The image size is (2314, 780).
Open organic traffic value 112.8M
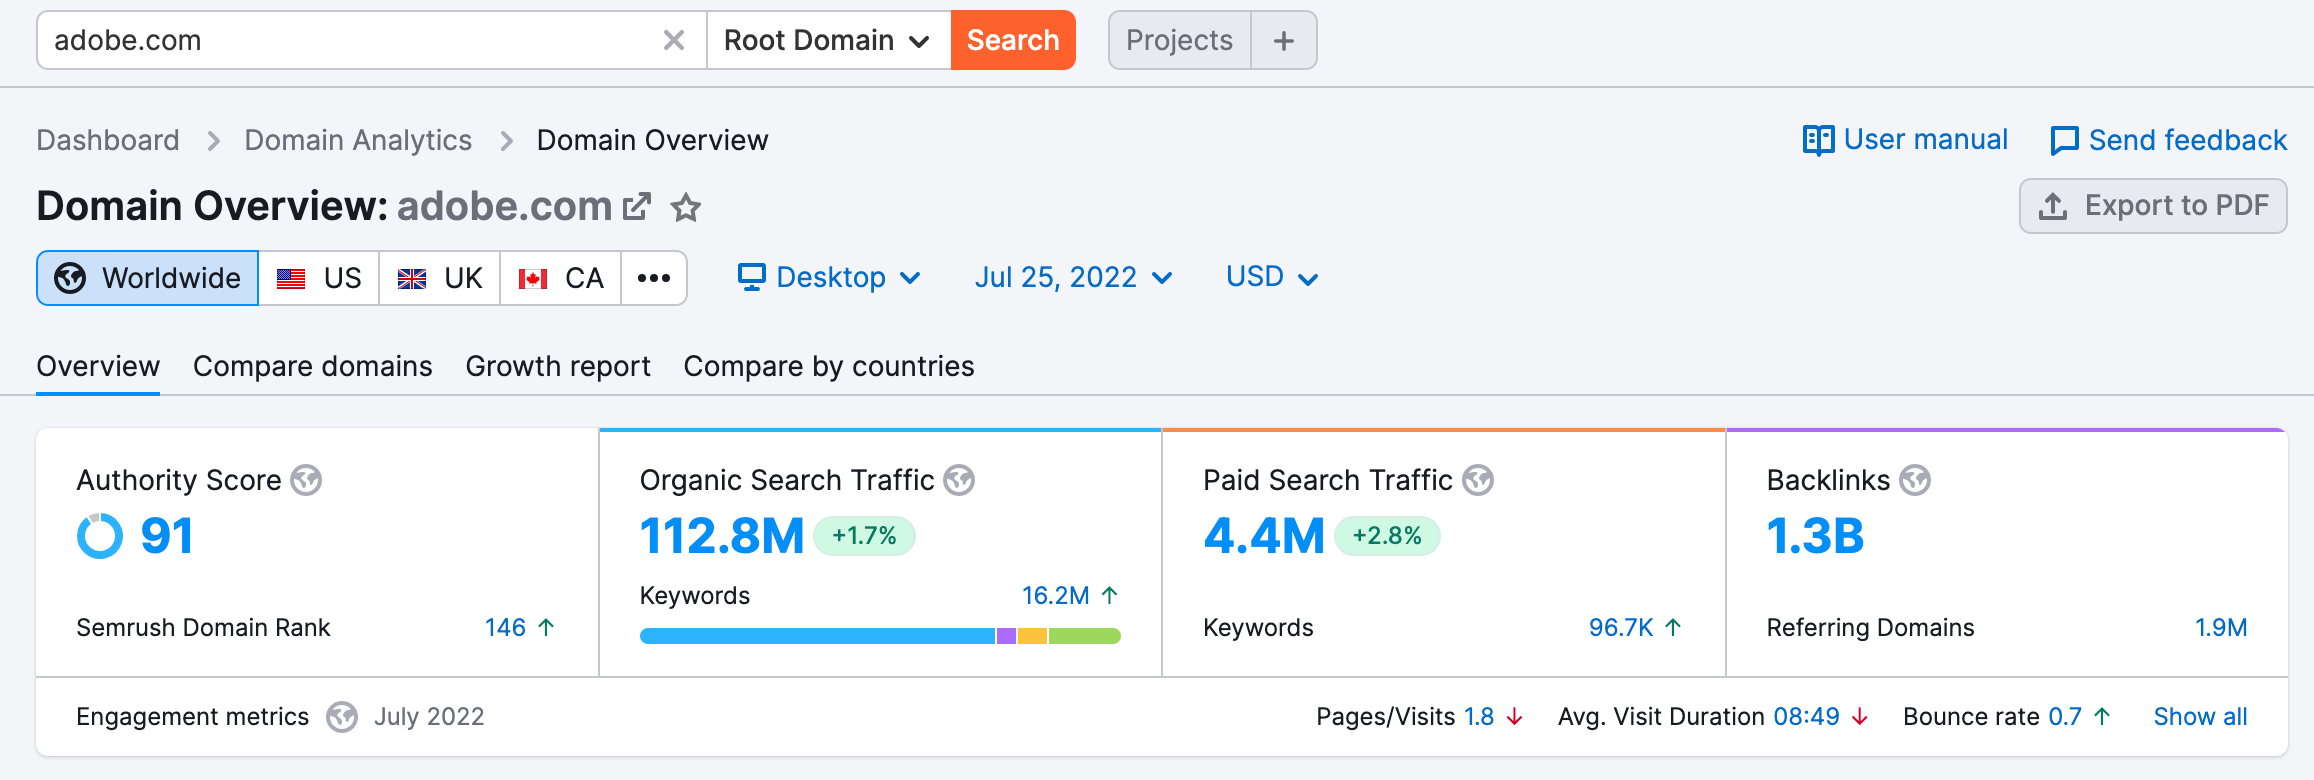pyautogui.click(x=722, y=536)
